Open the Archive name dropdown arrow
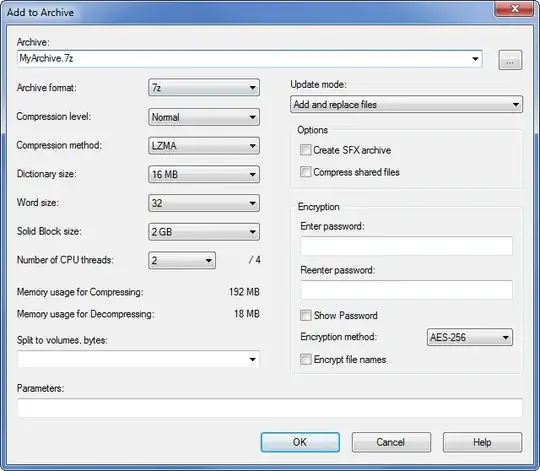This screenshot has width=540, height=471. [x=475, y=59]
